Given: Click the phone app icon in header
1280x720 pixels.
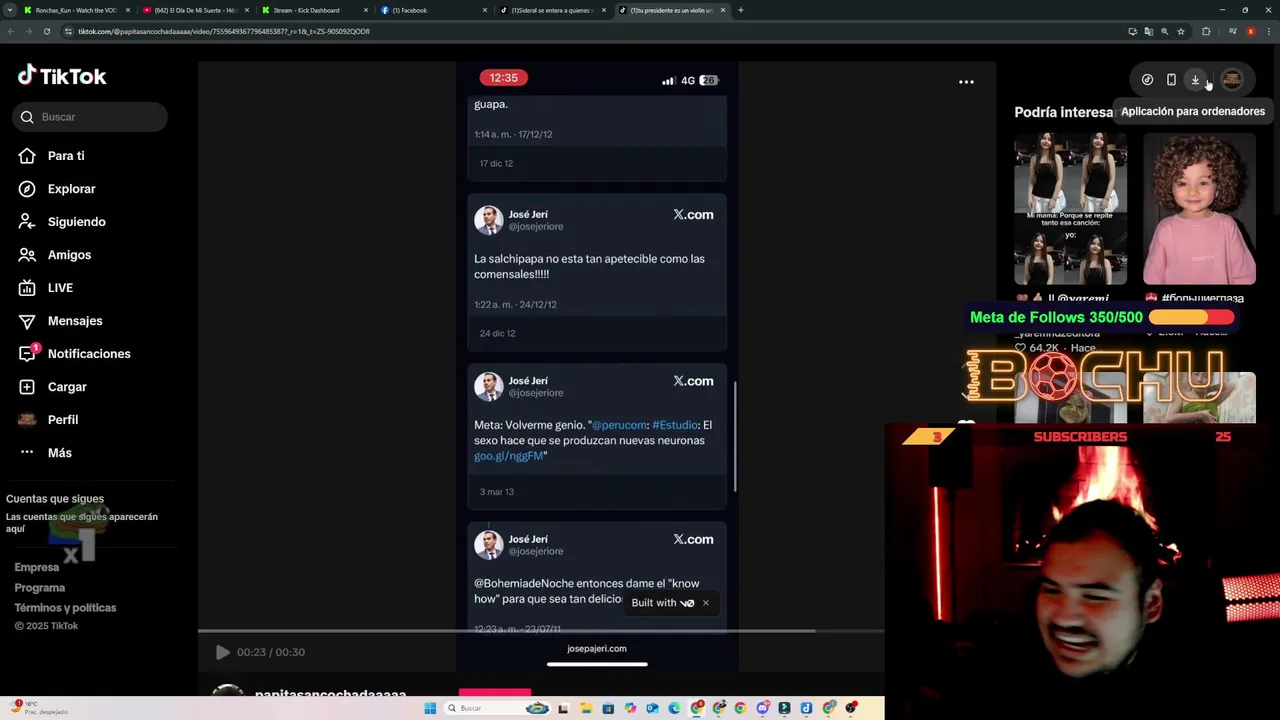Looking at the screenshot, I should [1171, 79].
